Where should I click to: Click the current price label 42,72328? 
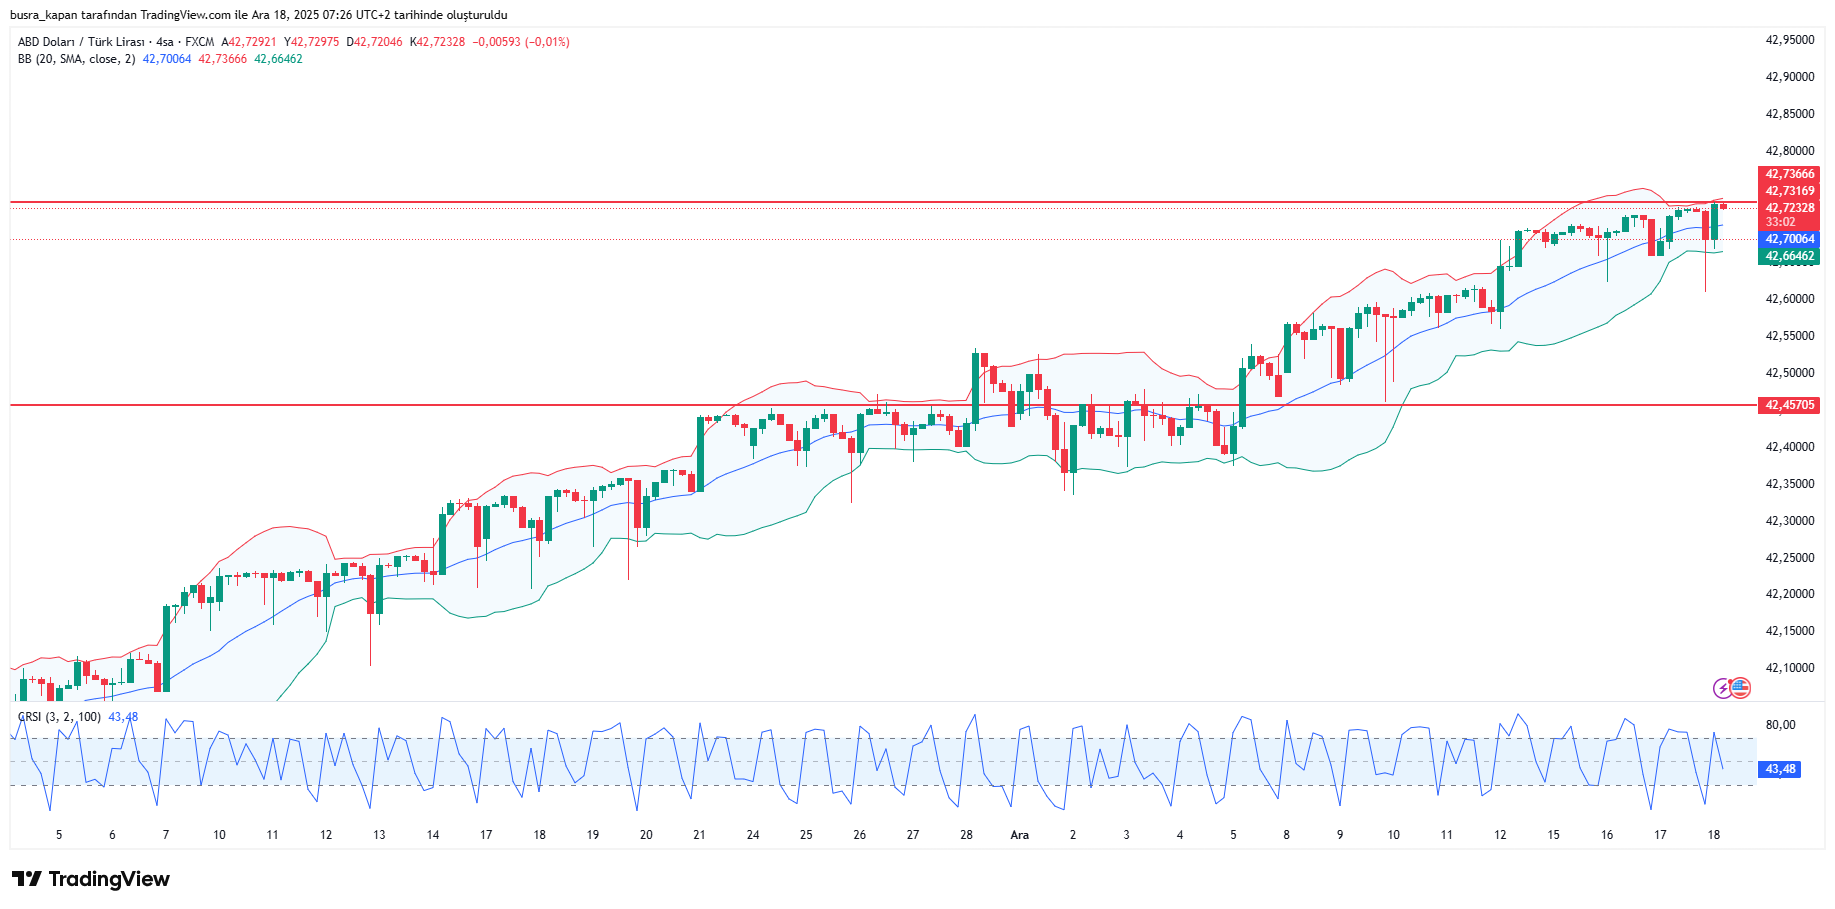click(x=1789, y=208)
